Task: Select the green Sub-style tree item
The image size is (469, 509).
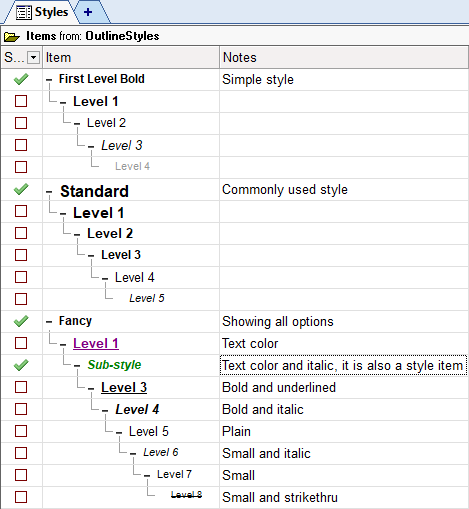Action: click(114, 365)
